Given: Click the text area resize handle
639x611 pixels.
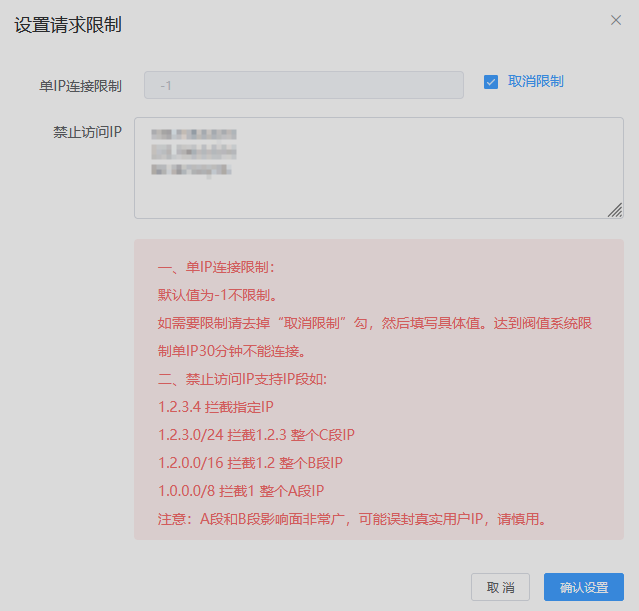Looking at the screenshot, I should point(615,210).
